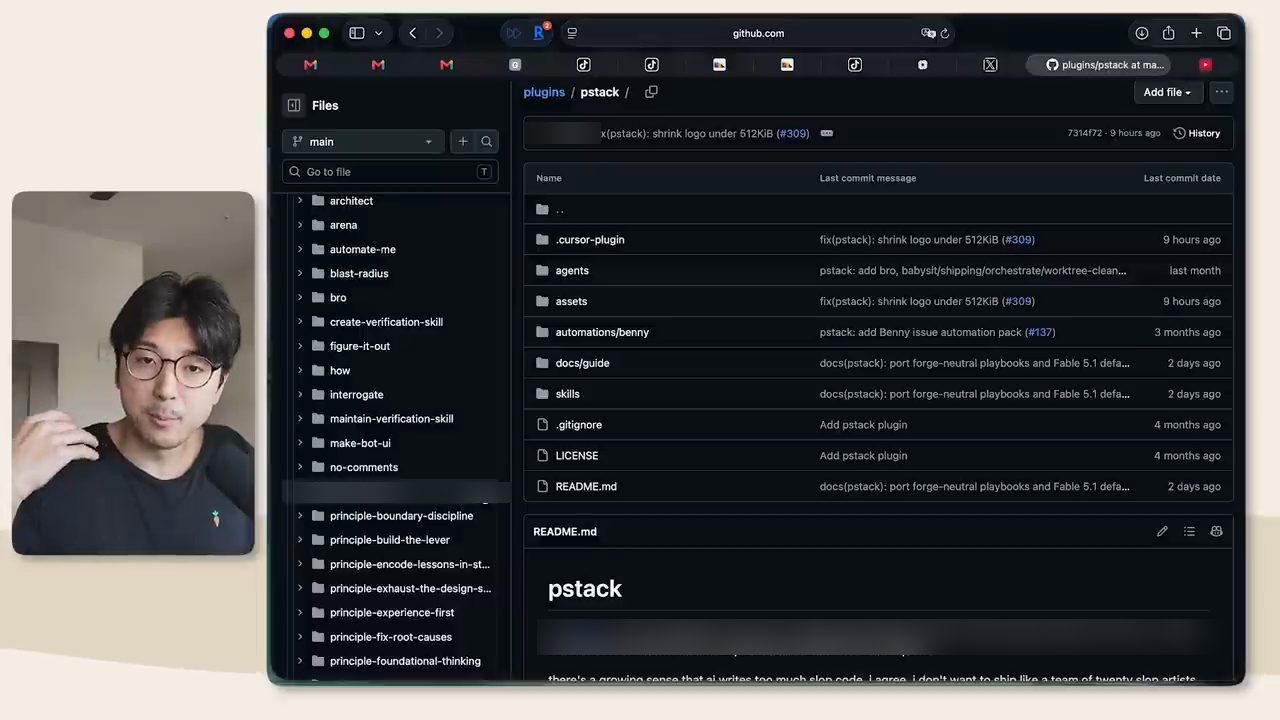The height and width of the screenshot is (720, 1280).
Task: Open the main branch dropdown
Action: click(x=363, y=142)
